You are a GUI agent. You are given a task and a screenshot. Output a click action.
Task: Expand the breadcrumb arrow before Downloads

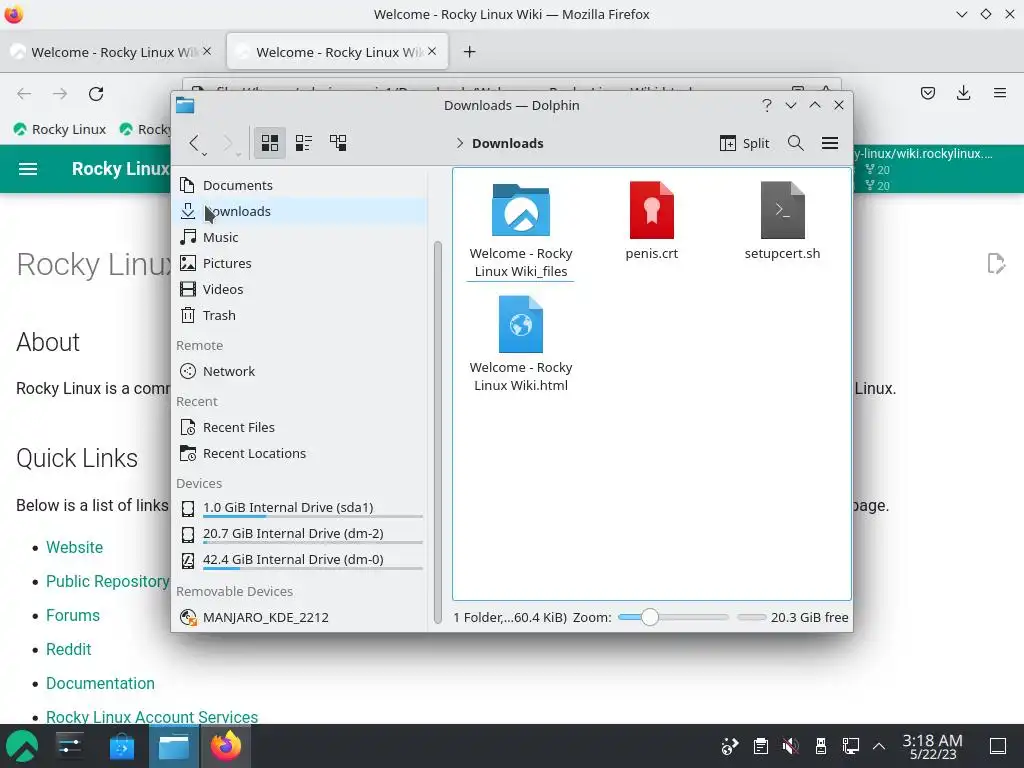459,143
